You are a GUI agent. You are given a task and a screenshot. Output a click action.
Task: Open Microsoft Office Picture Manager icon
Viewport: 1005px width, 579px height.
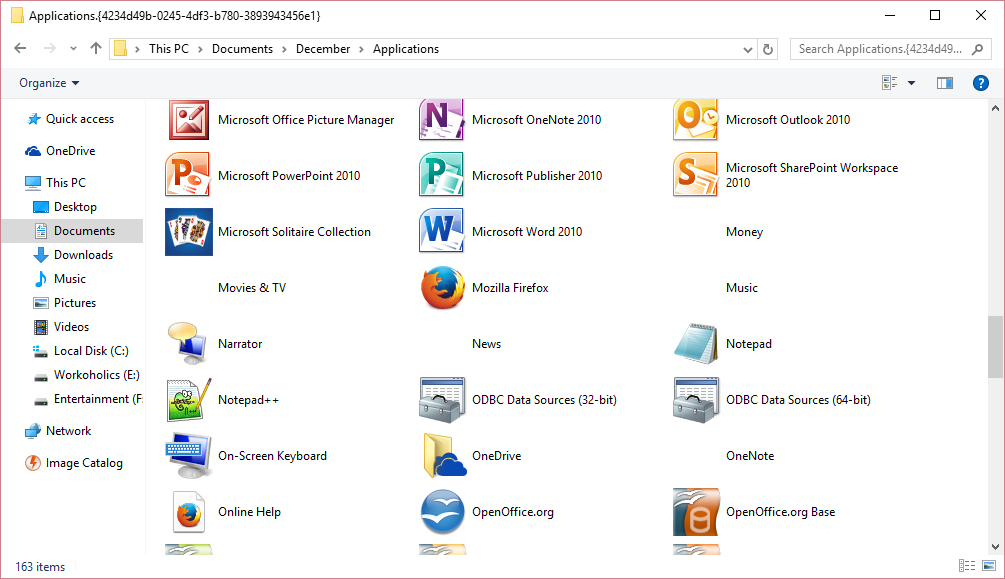click(x=188, y=120)
